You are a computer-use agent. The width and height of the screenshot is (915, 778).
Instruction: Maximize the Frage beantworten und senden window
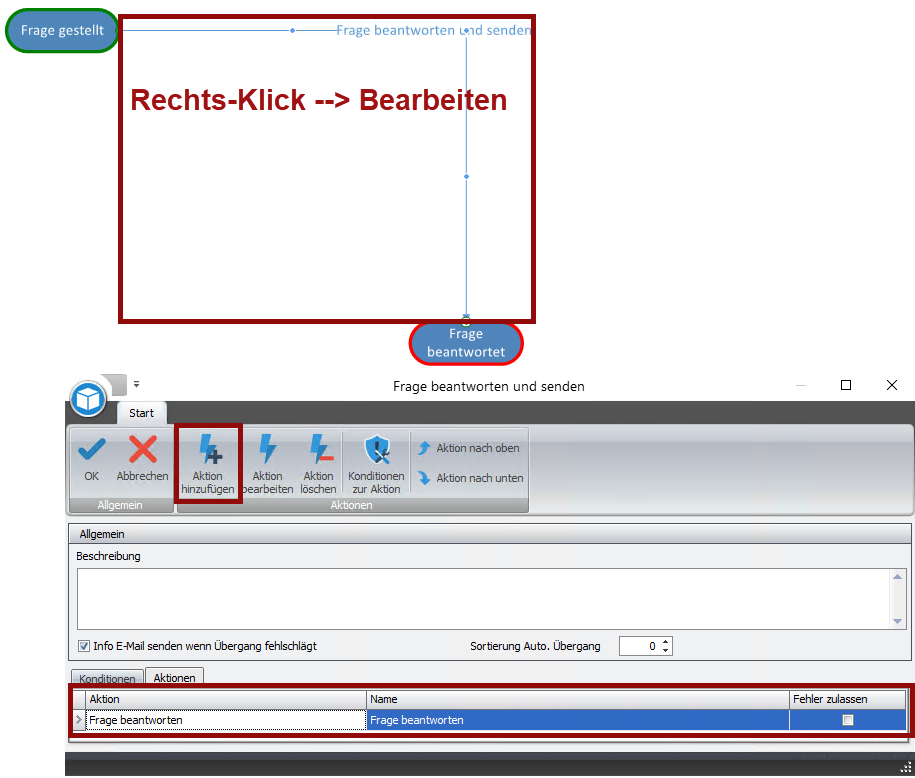(846, 385)
